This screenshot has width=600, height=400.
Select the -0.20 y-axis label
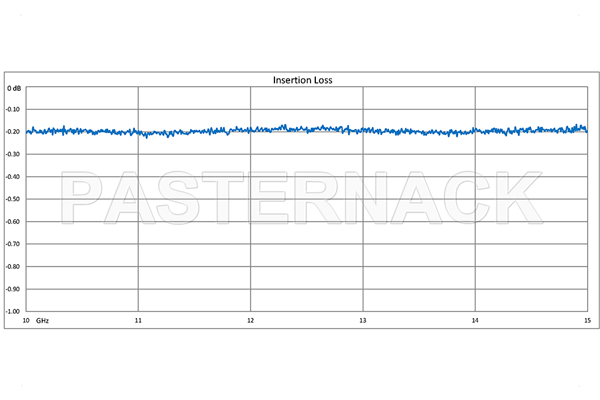click(14, 132)
